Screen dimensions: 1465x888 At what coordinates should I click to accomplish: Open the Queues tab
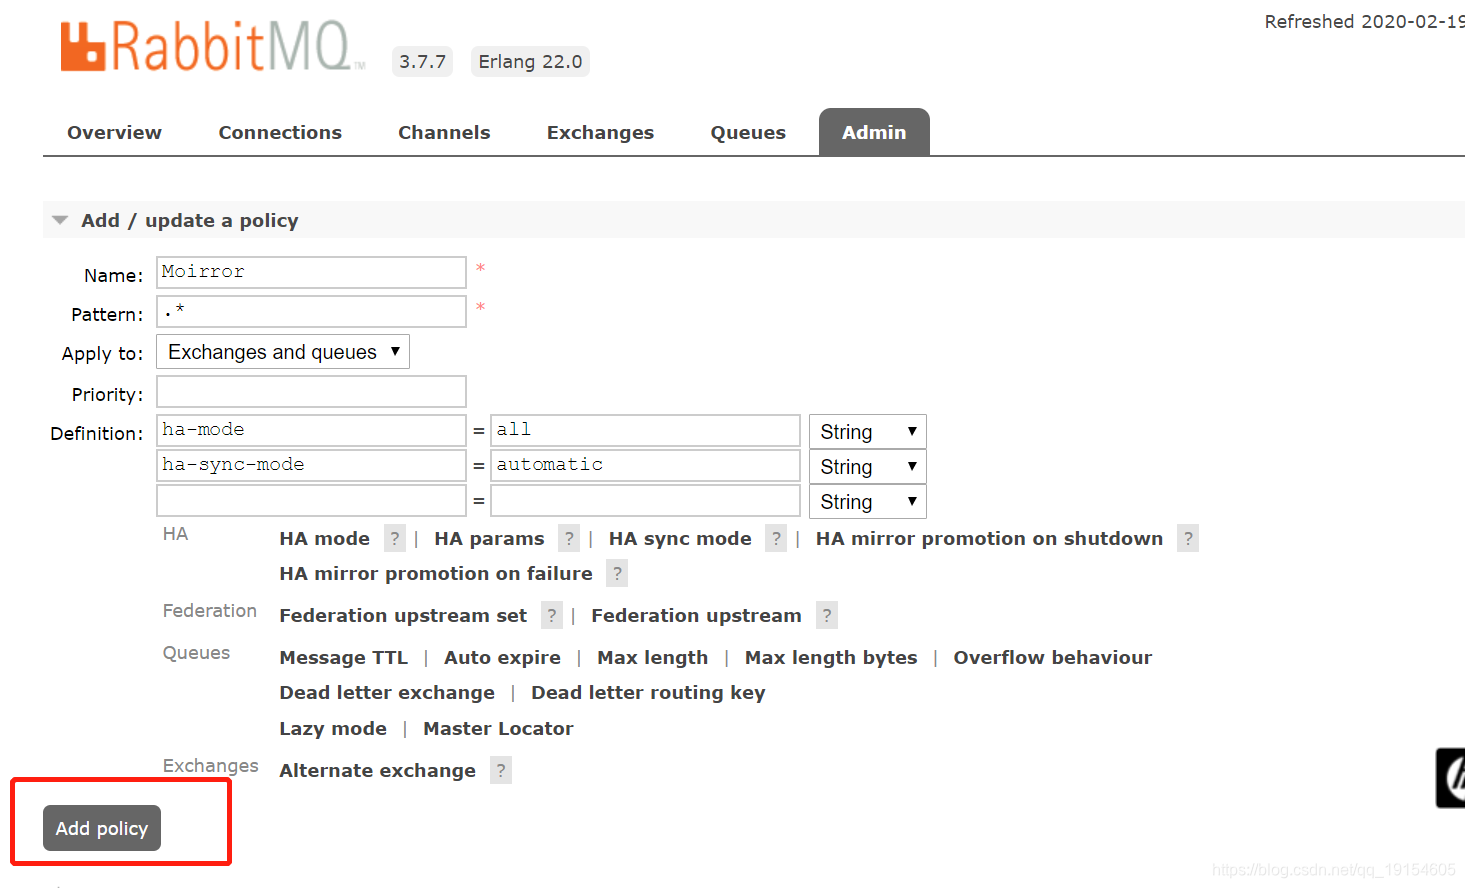click(748, 133)
